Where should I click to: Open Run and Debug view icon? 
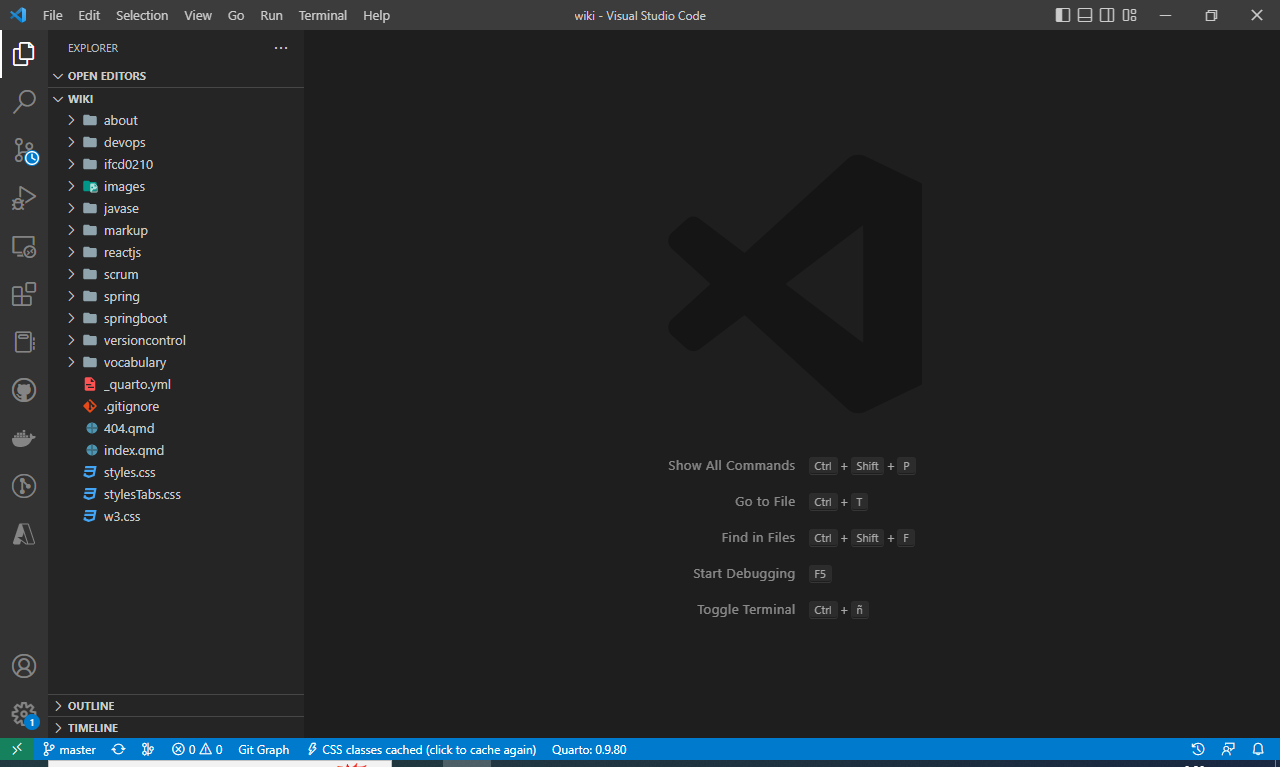pos(24,198)
